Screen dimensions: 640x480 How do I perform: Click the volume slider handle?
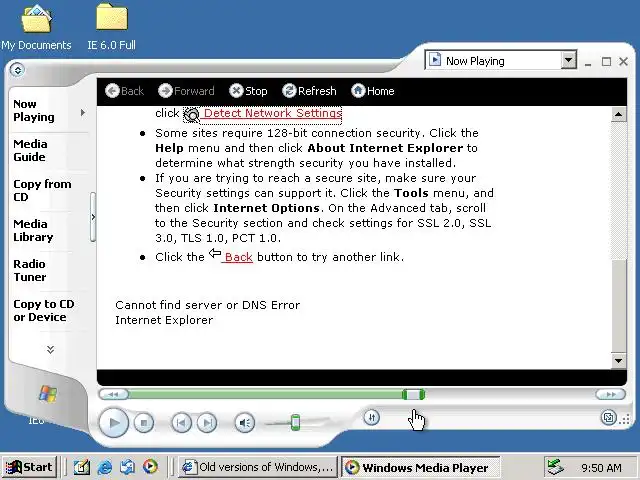tap(296, 422)
